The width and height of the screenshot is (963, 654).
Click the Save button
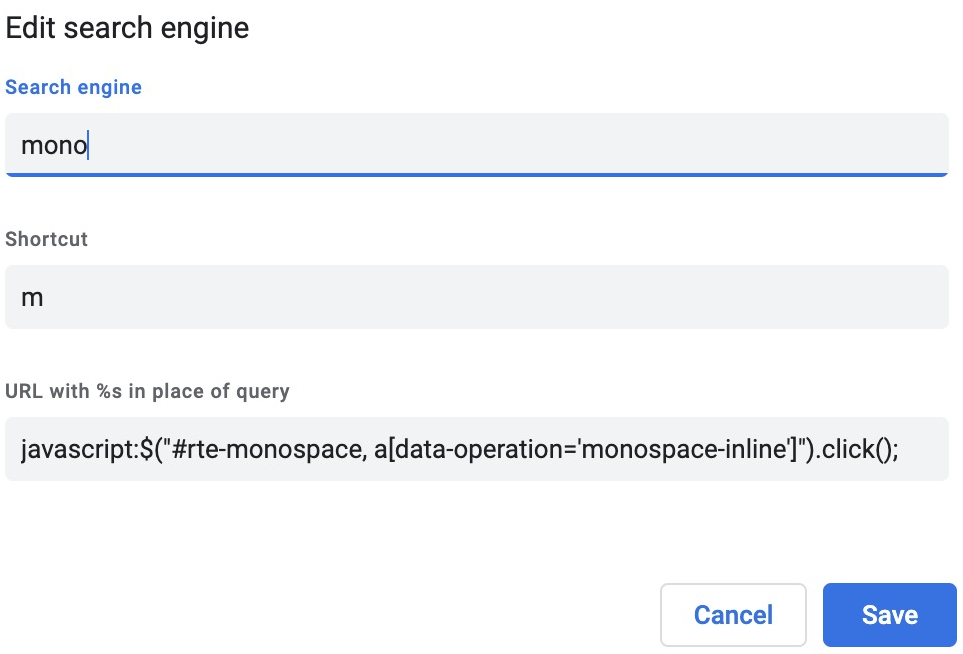tap(888, 614)
